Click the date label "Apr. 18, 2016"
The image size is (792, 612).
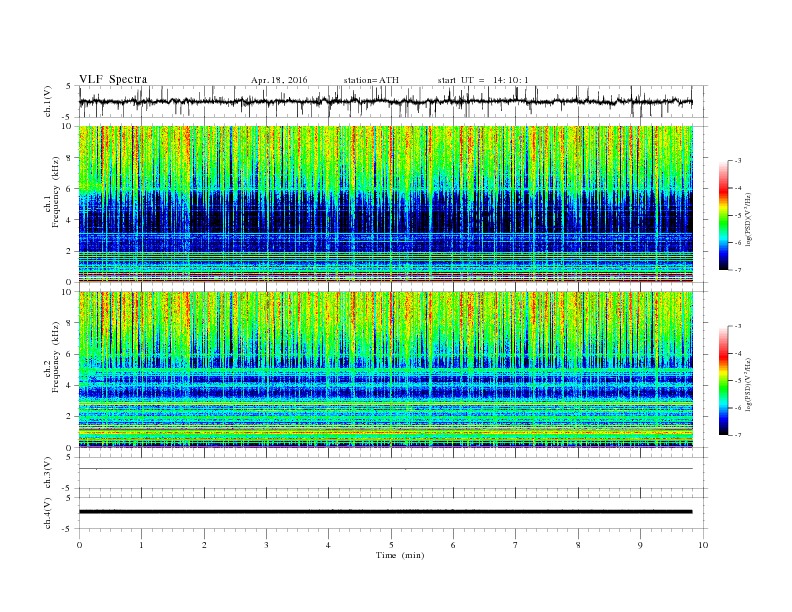coord(279,80)
